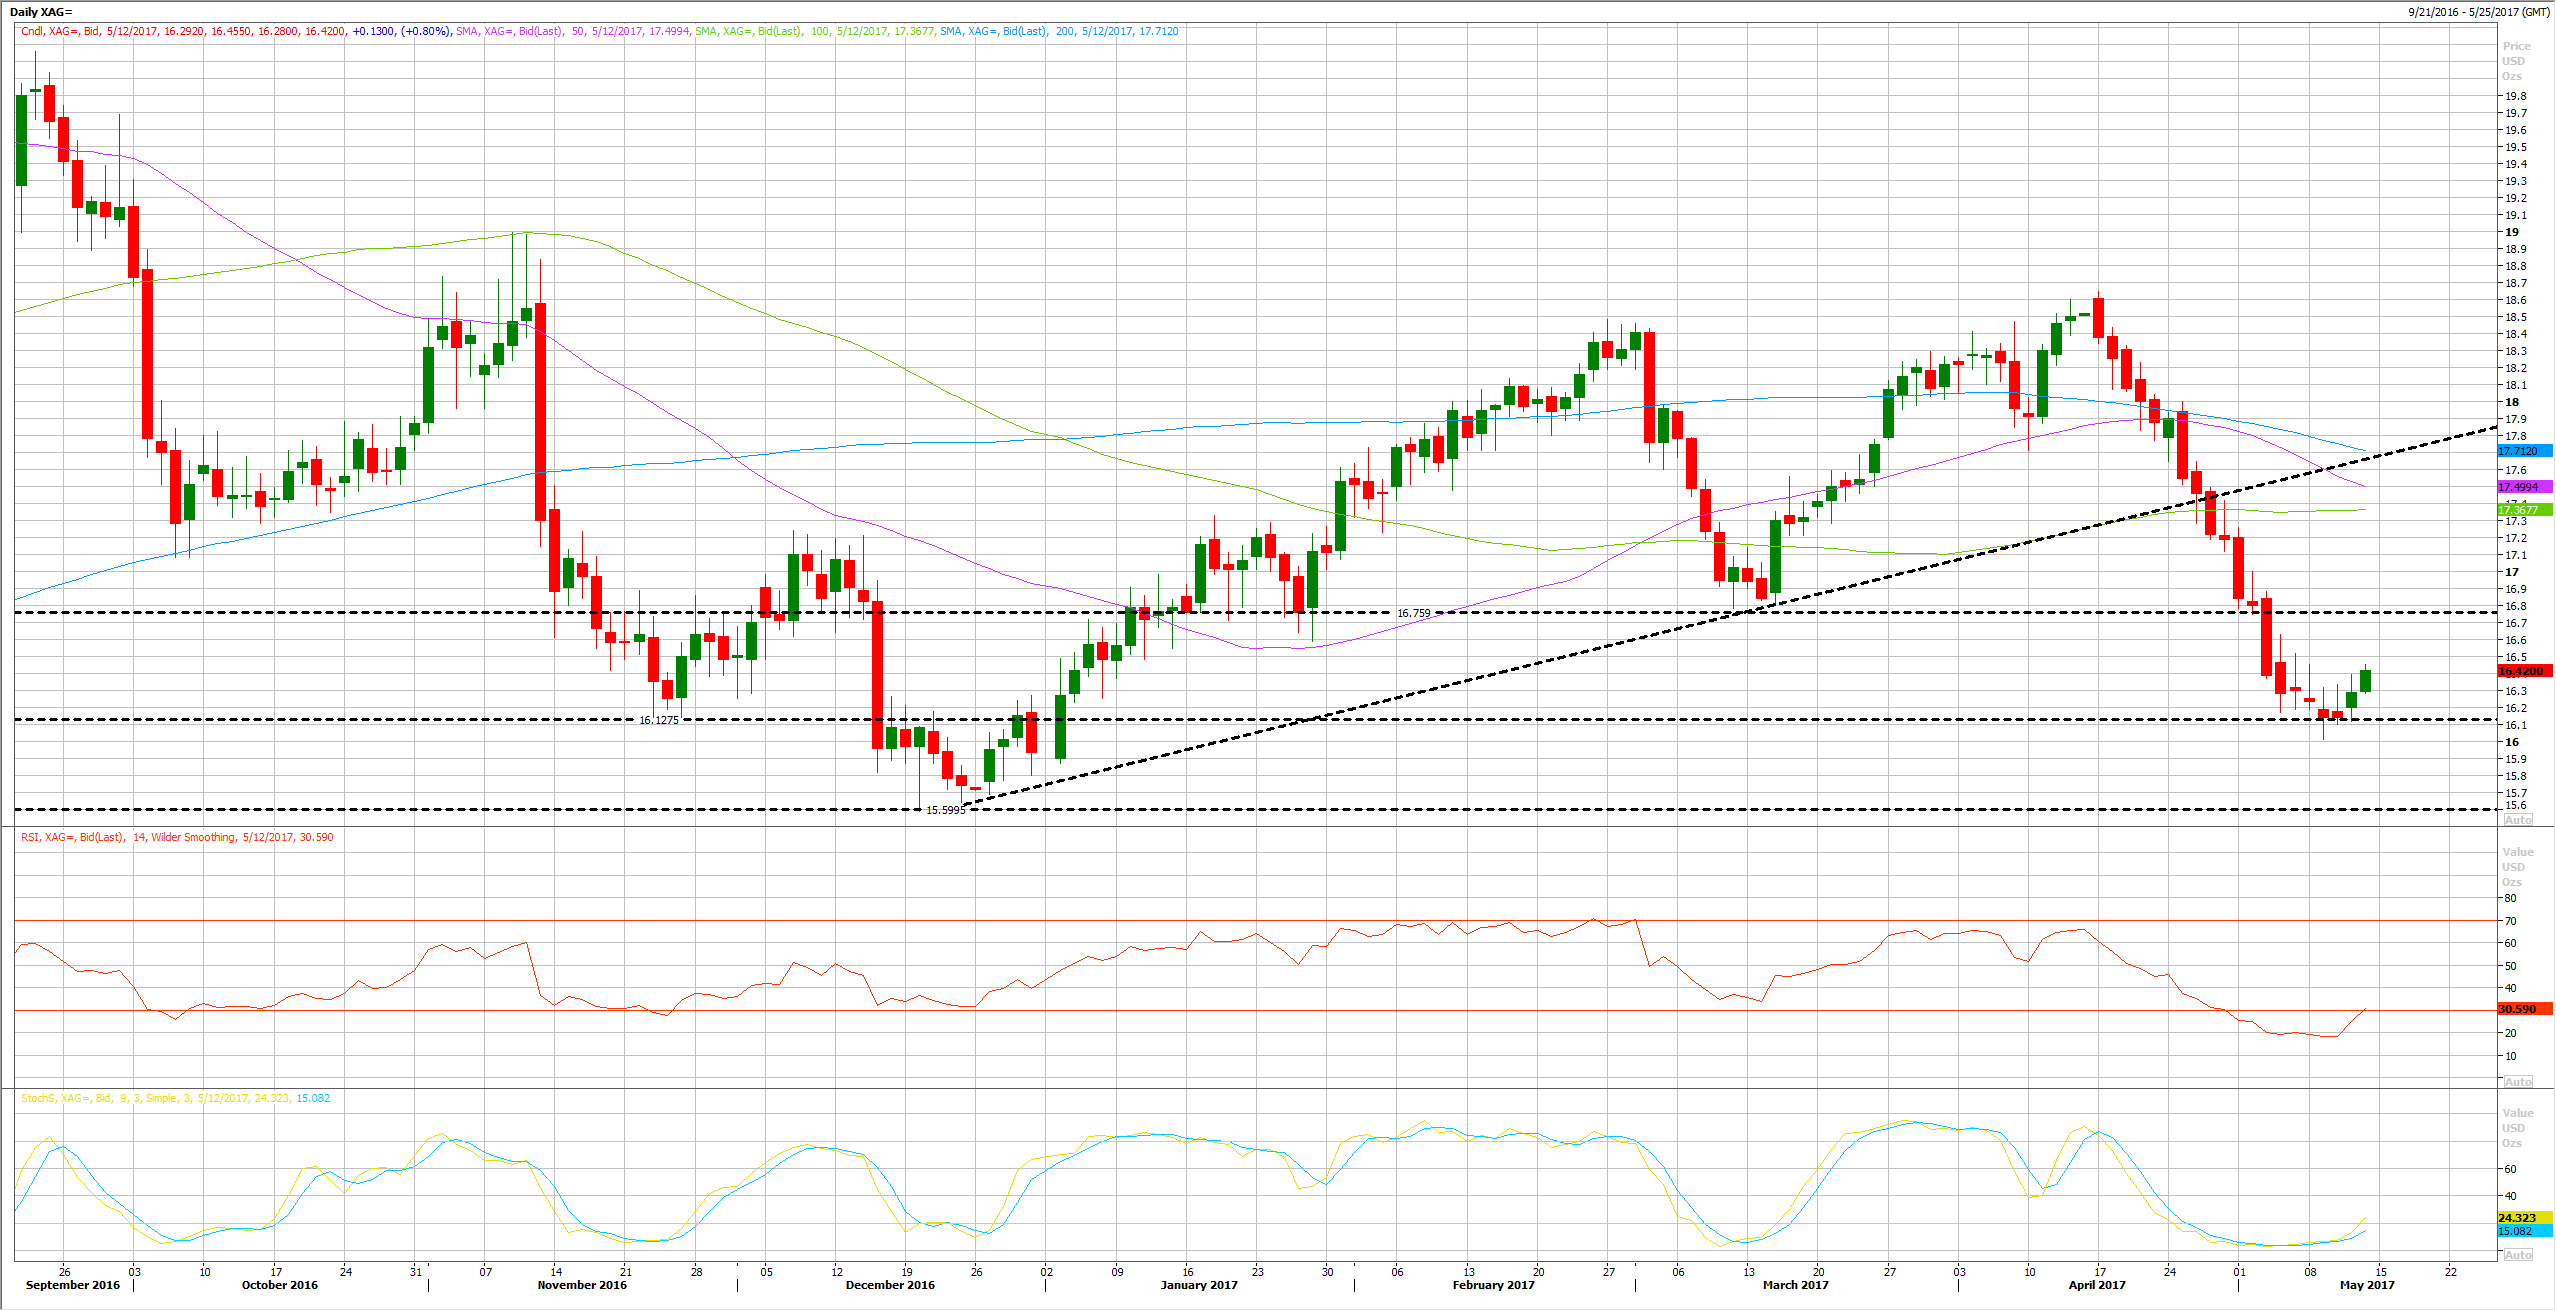Click the Daily XAG= chart title
The width and height of the screenshot is (2556, 1311).
pos(41,12)
